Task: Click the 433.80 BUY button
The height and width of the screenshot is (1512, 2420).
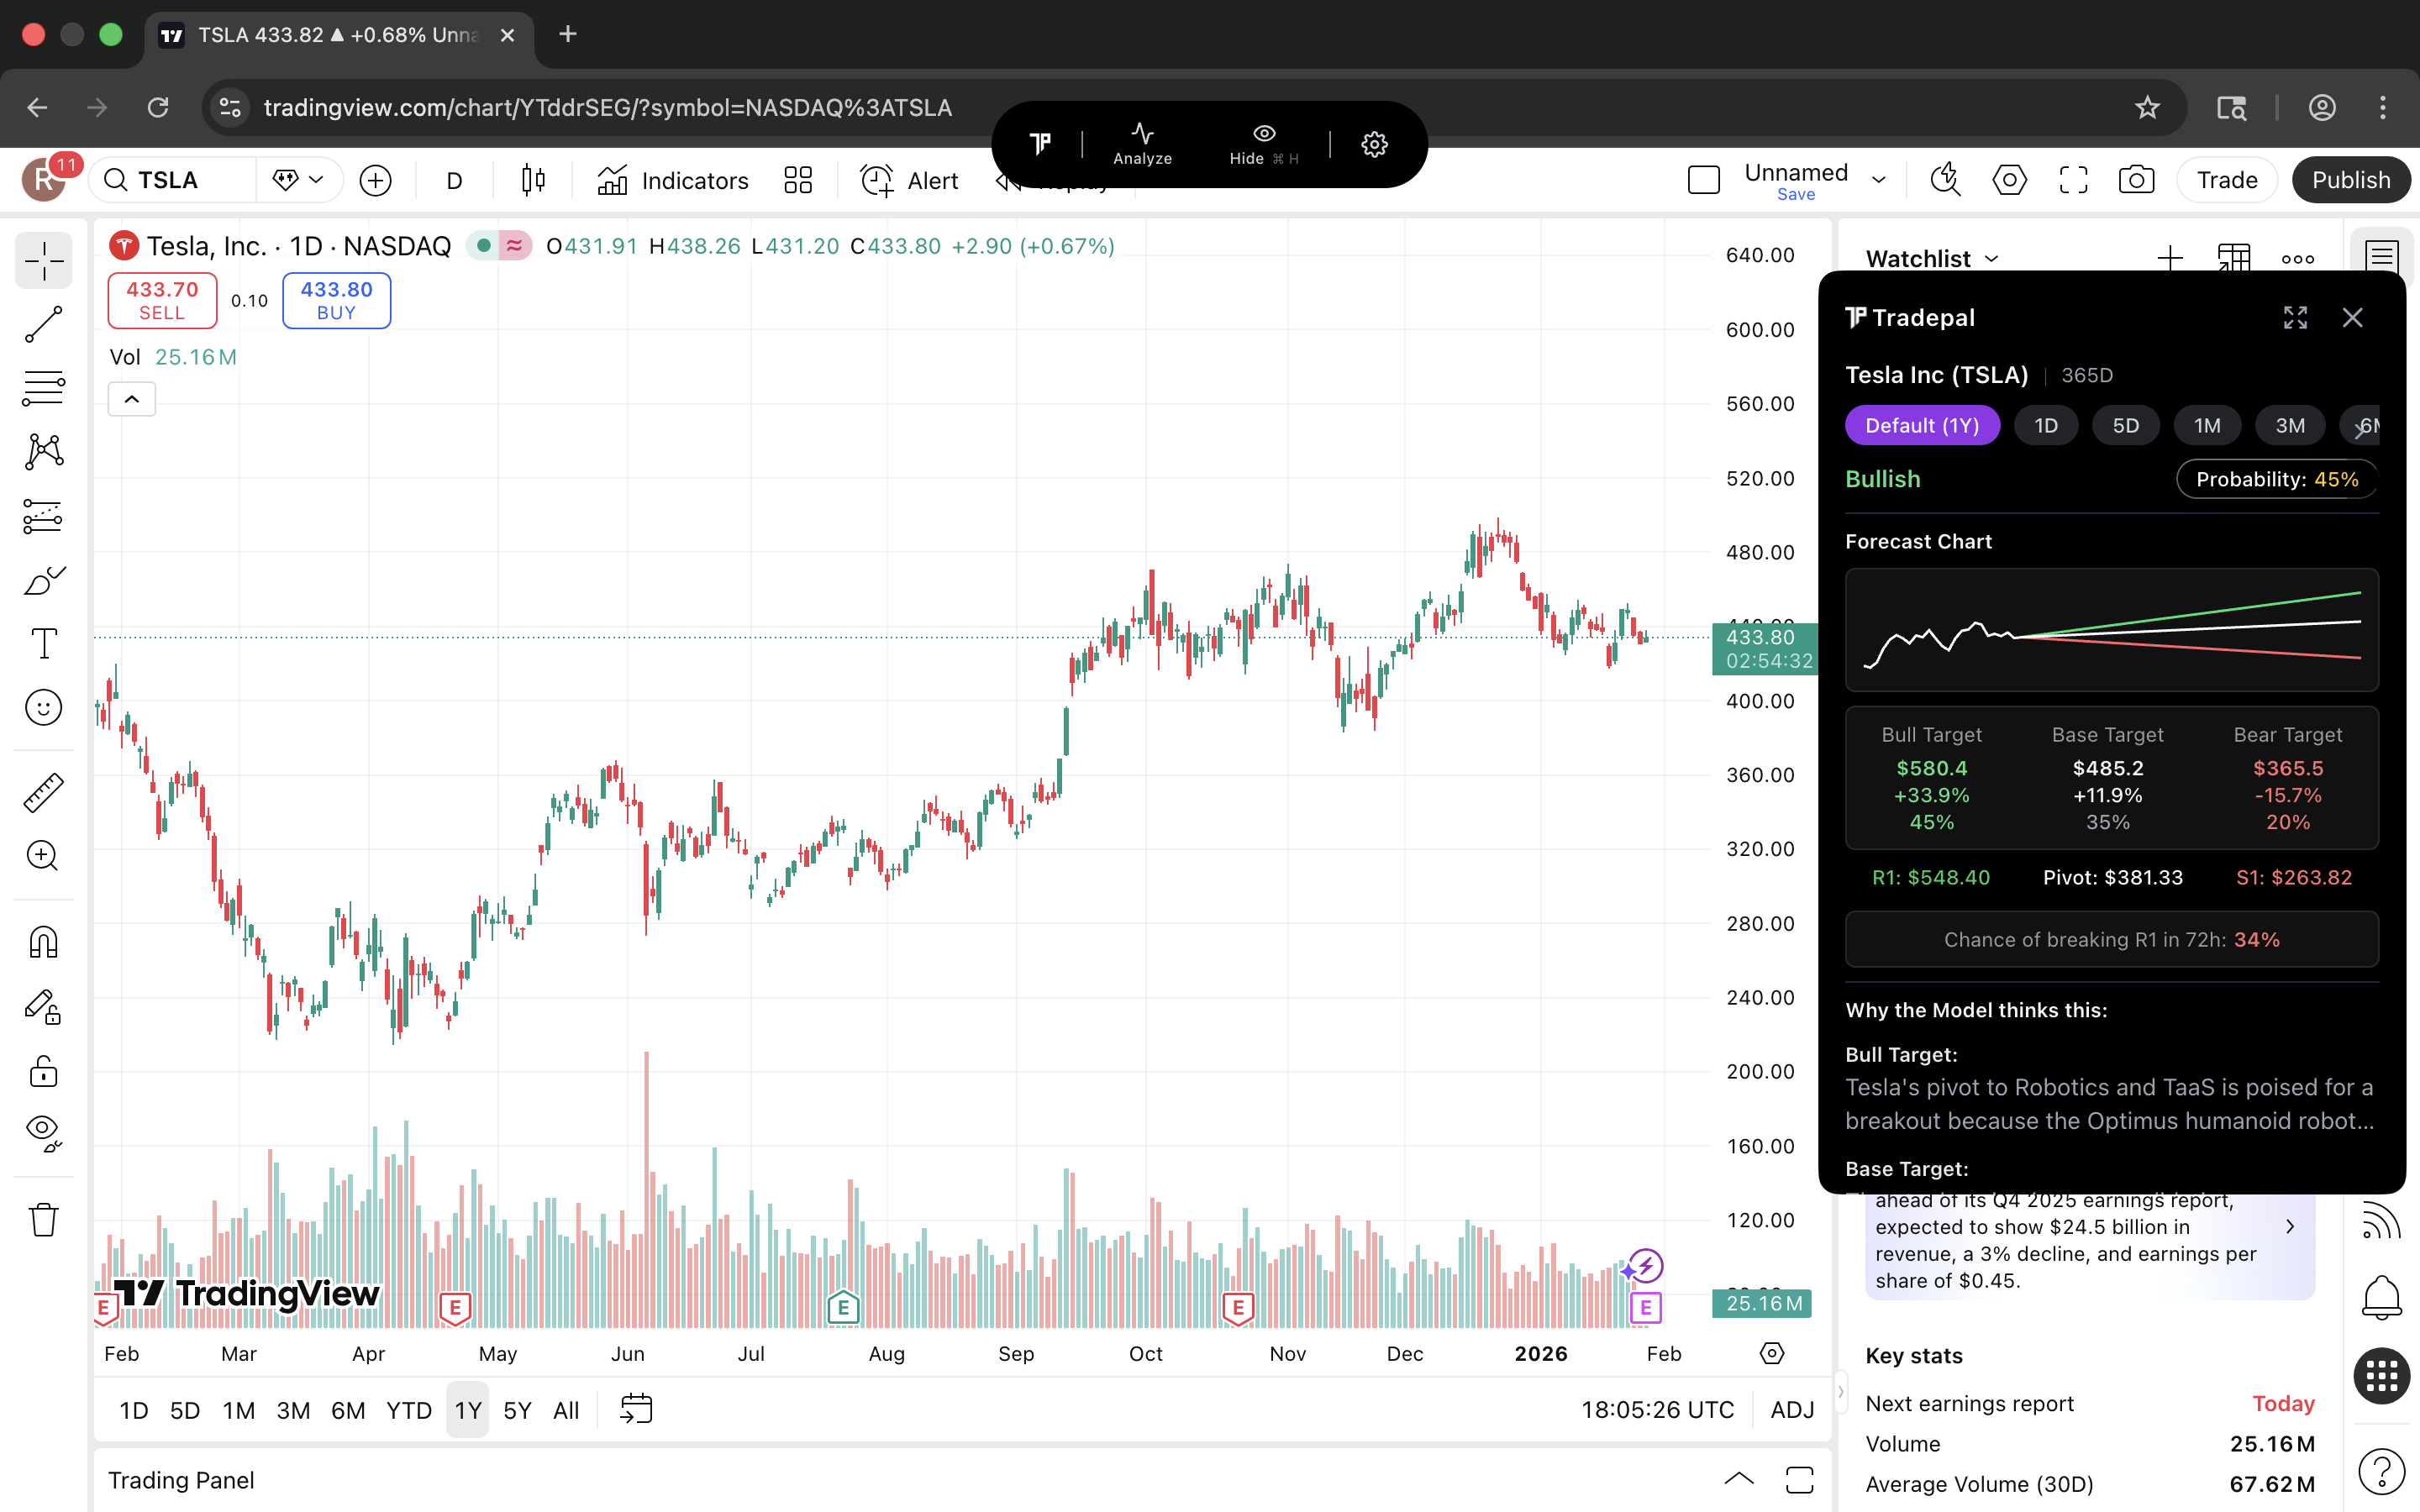Action: (x=336, y=300)
